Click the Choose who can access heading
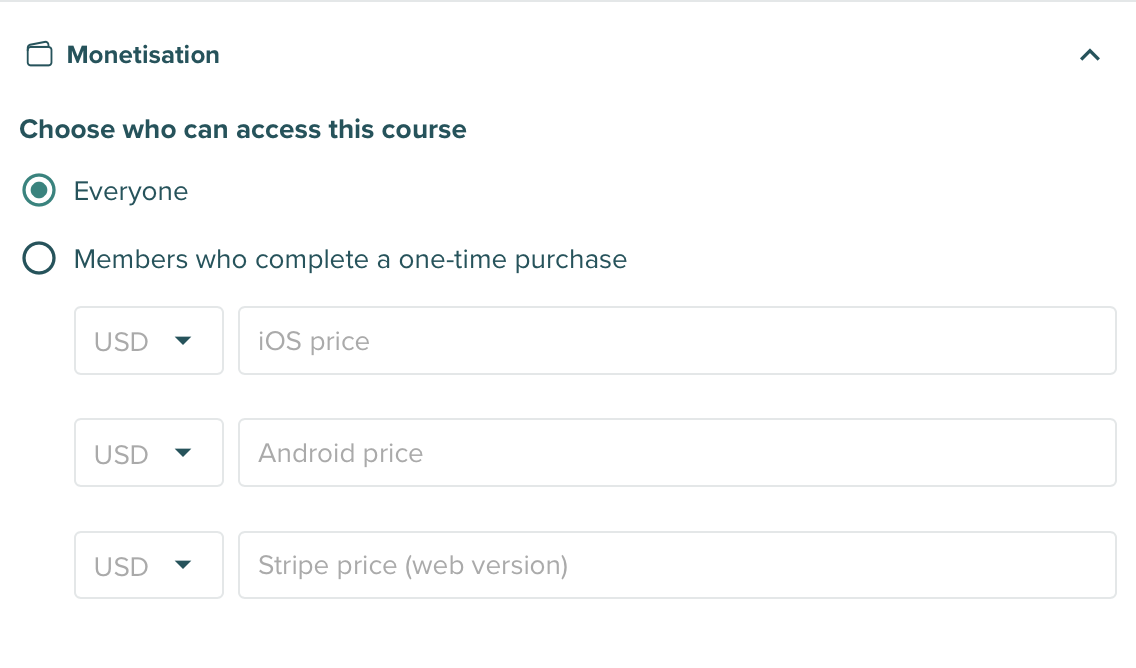The width and height of the screenshot is (1136, 668). 242,129
